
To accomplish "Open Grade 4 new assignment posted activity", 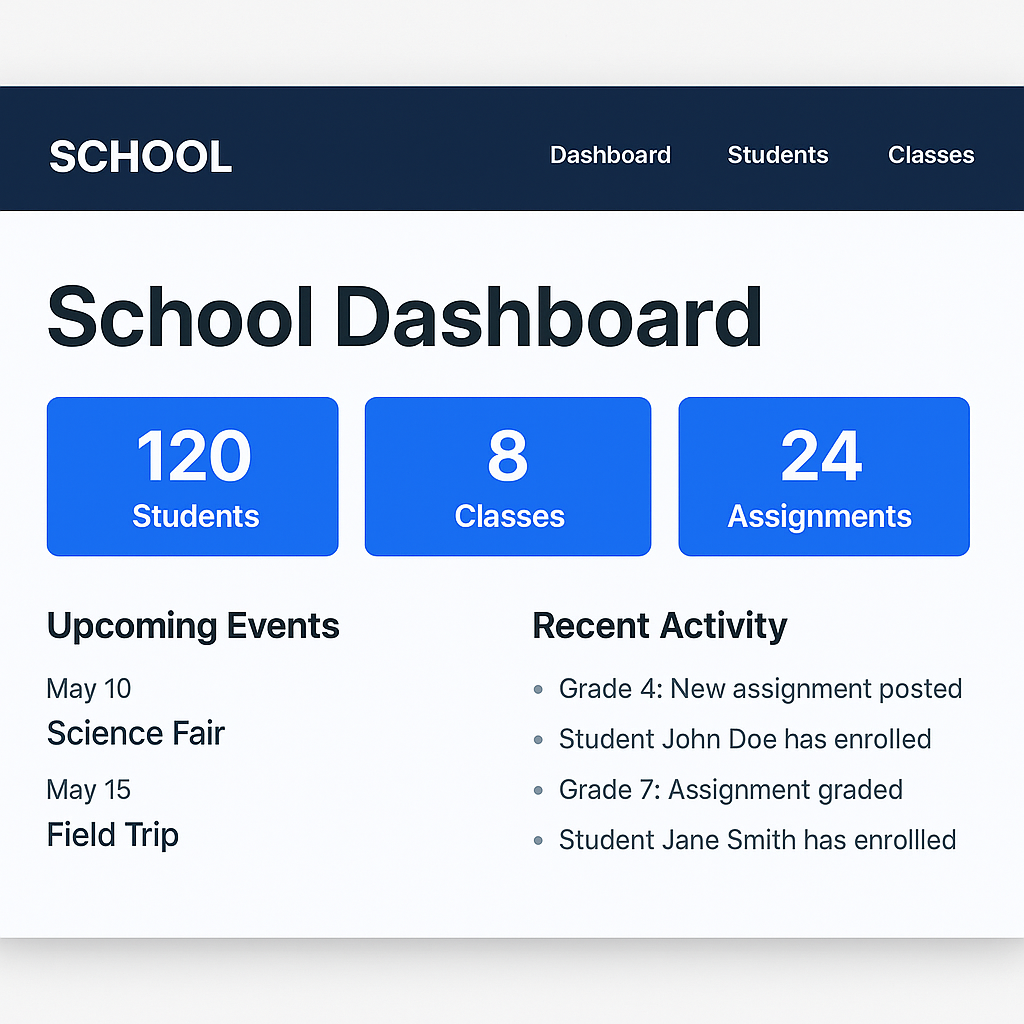I will pyautogui.click(x=760, y=689).
